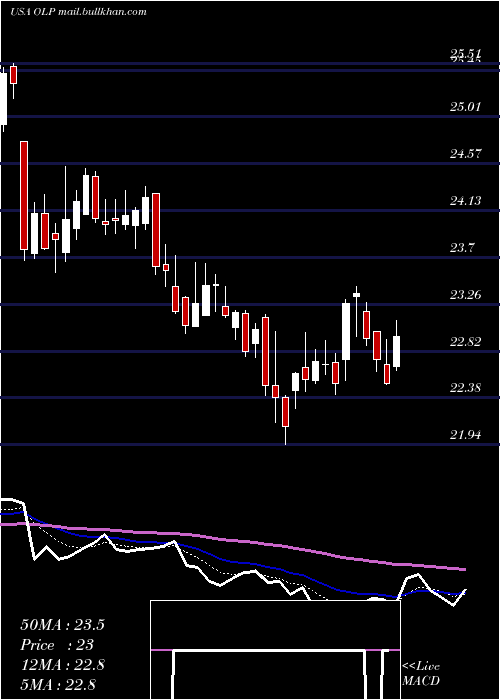Click the 'Price : 23' readout

pyautogui.click(x=57, y=645)
